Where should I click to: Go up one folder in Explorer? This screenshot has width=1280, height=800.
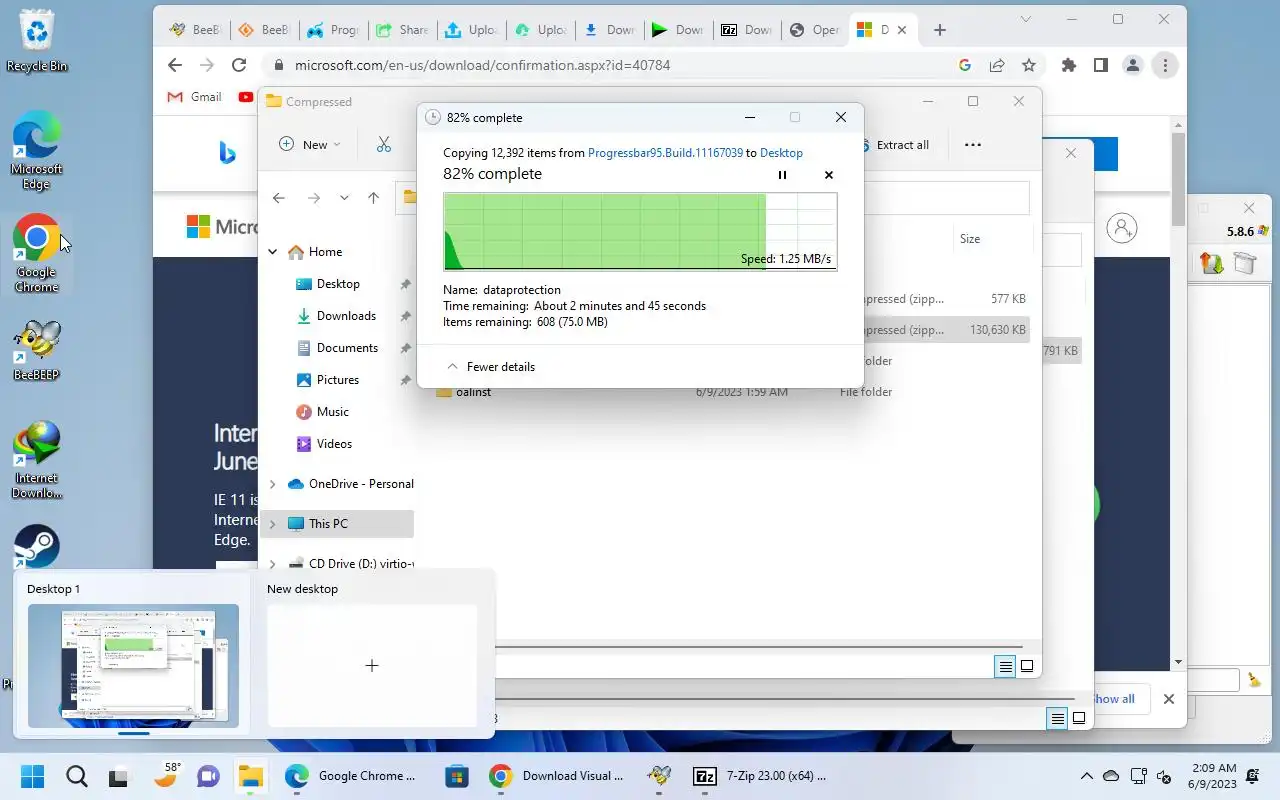[x=373, y=198]
